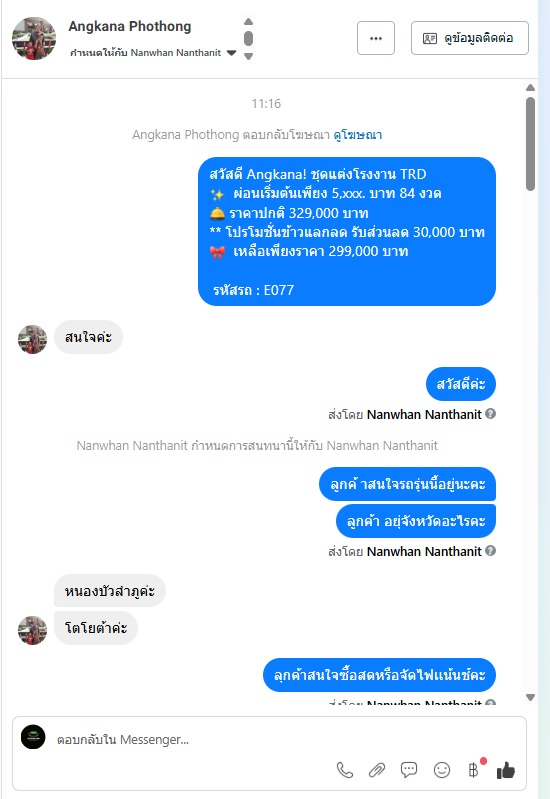Open the three-dots more options button
Image resolution: width=550 pixels, height=799 pixels.
(x=376, y=38)
